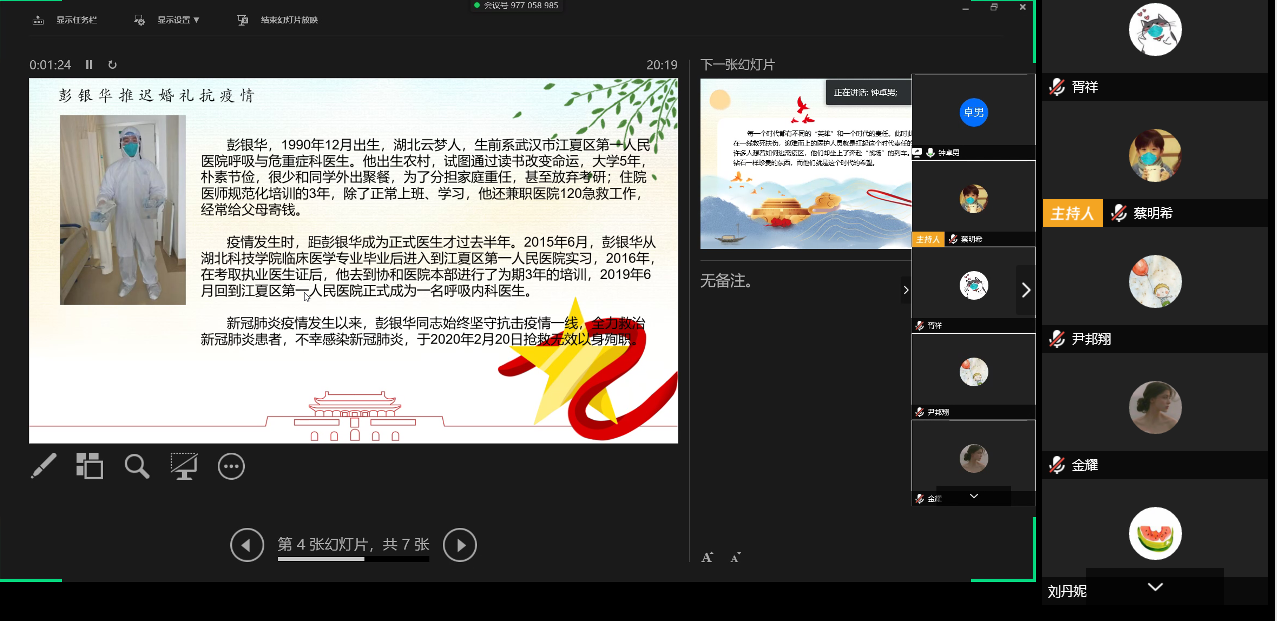Go to the previous slide arrow
The width and height of the screenshot is (1277, 621).
click(247, 545)
